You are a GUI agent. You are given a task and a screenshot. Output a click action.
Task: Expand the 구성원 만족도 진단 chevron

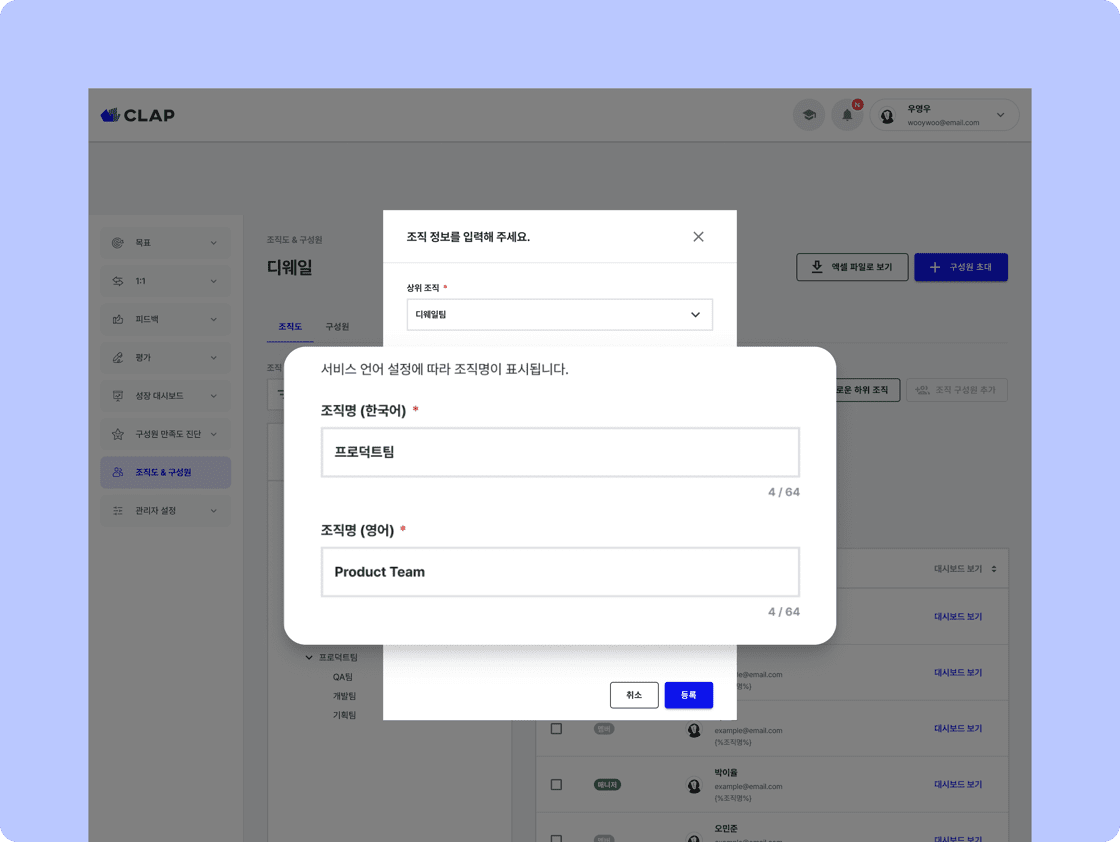(214, 434)
